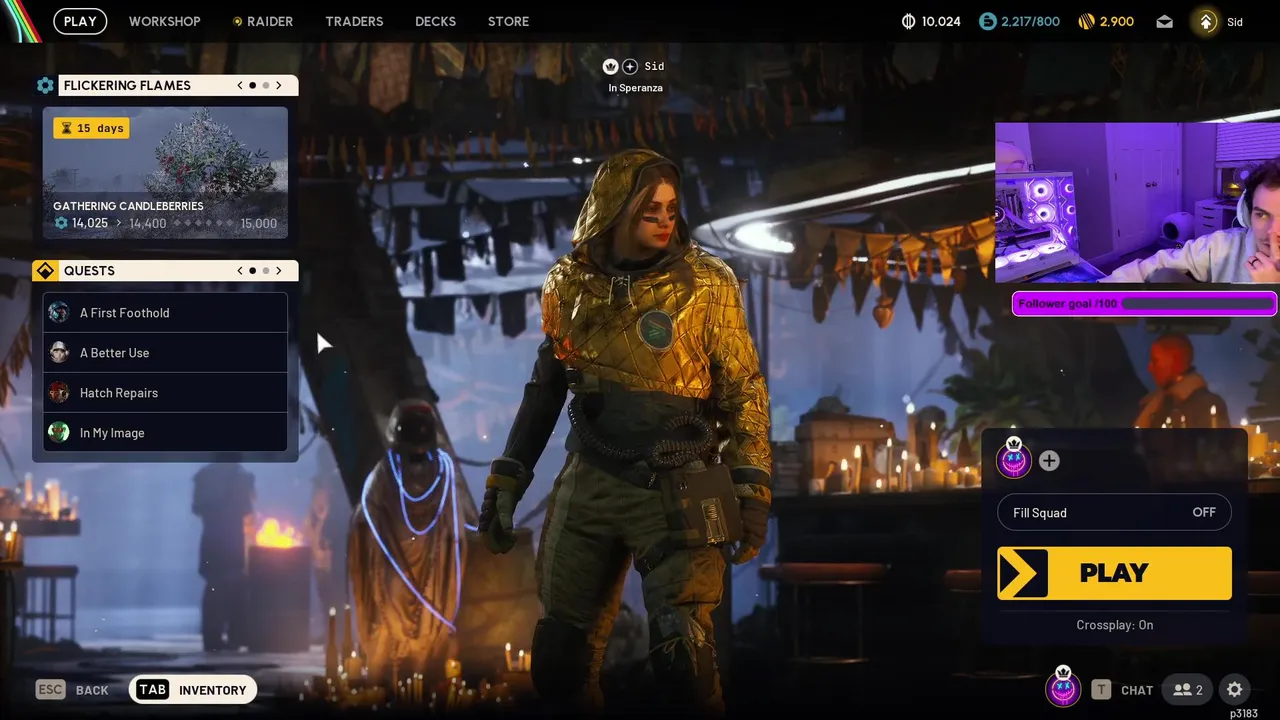
Task: Click the In My Image trader portrait
Action: click(x=59, y=432)
